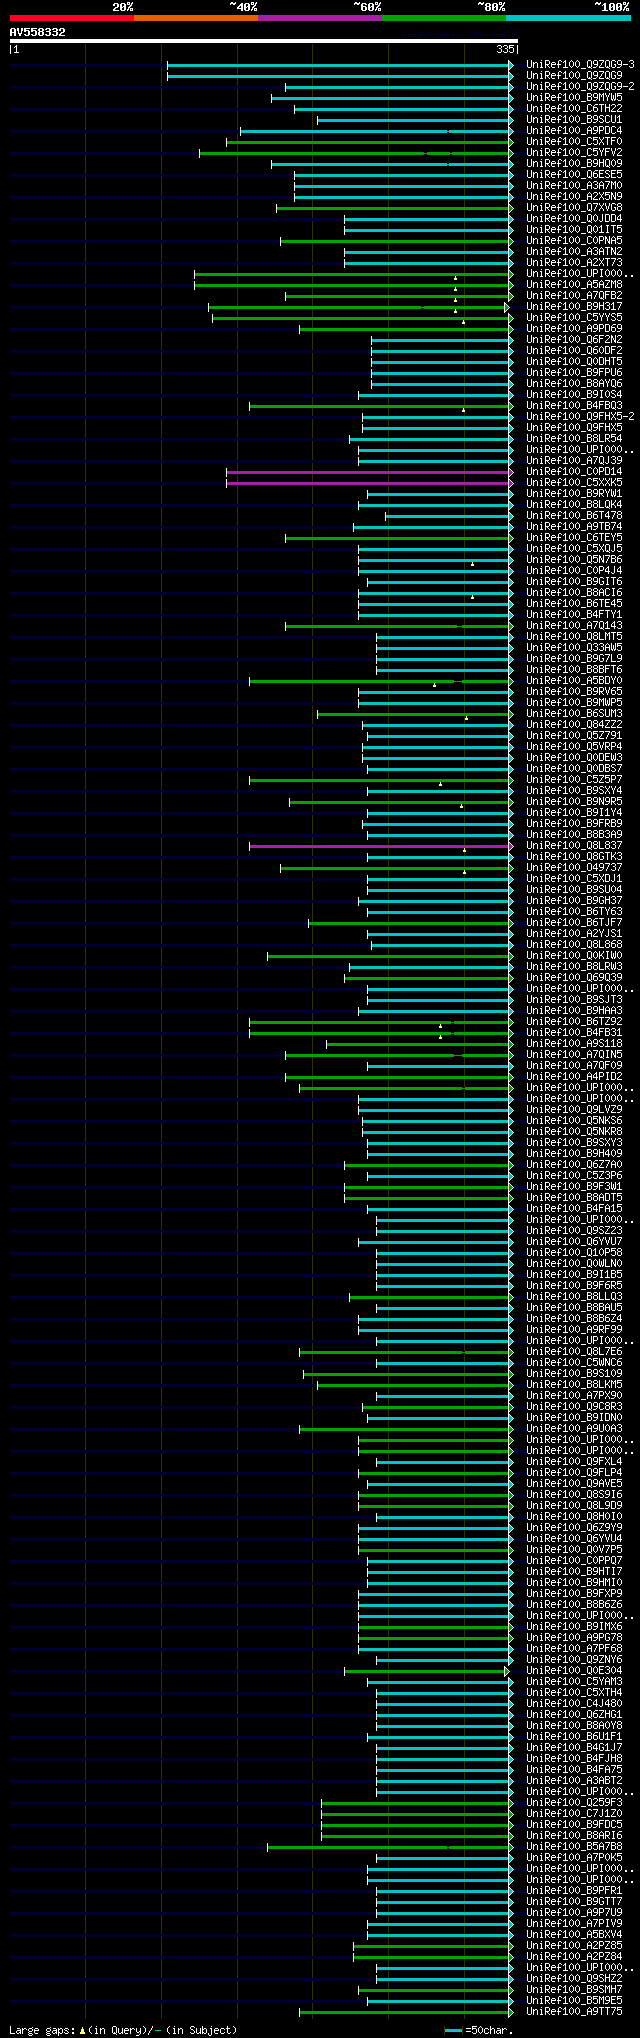
Task: Select the UniRef100_B9S109 label
Action: click(x=575, y=1373)
